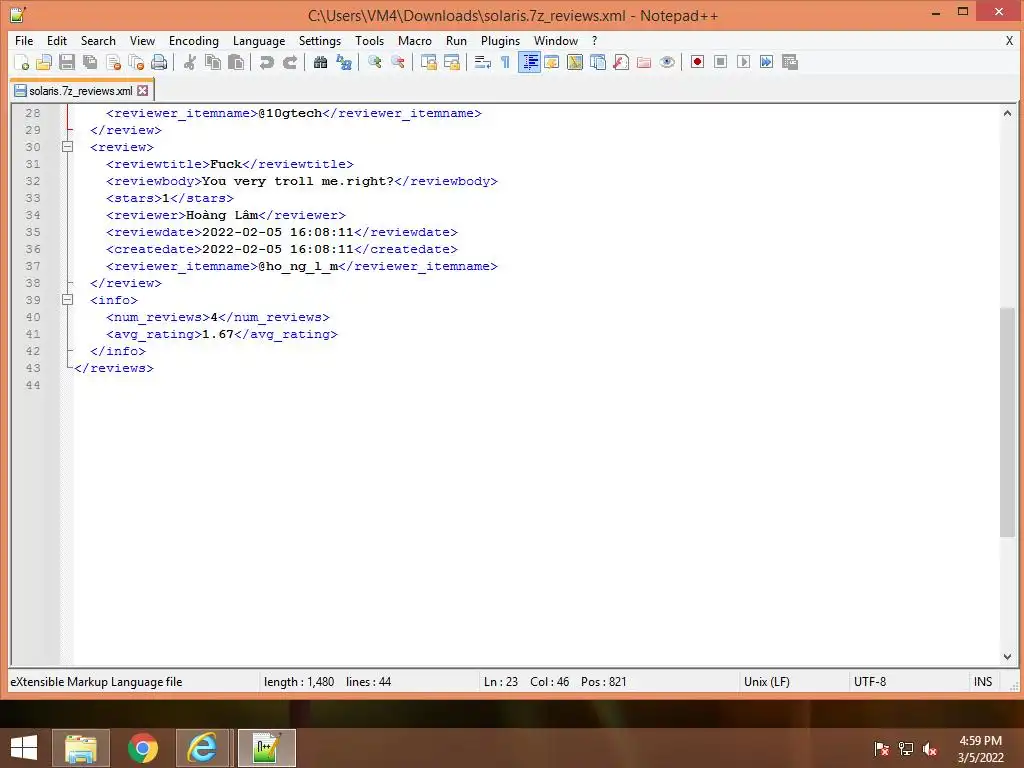
Task: Open the View menu
Action: click(142, 40)
